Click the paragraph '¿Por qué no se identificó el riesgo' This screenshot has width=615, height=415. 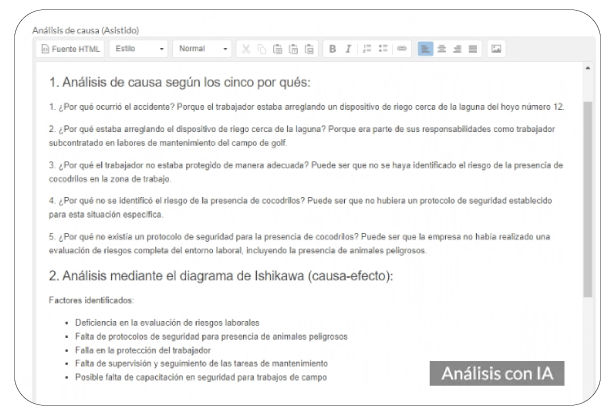[x=300, y=208]
